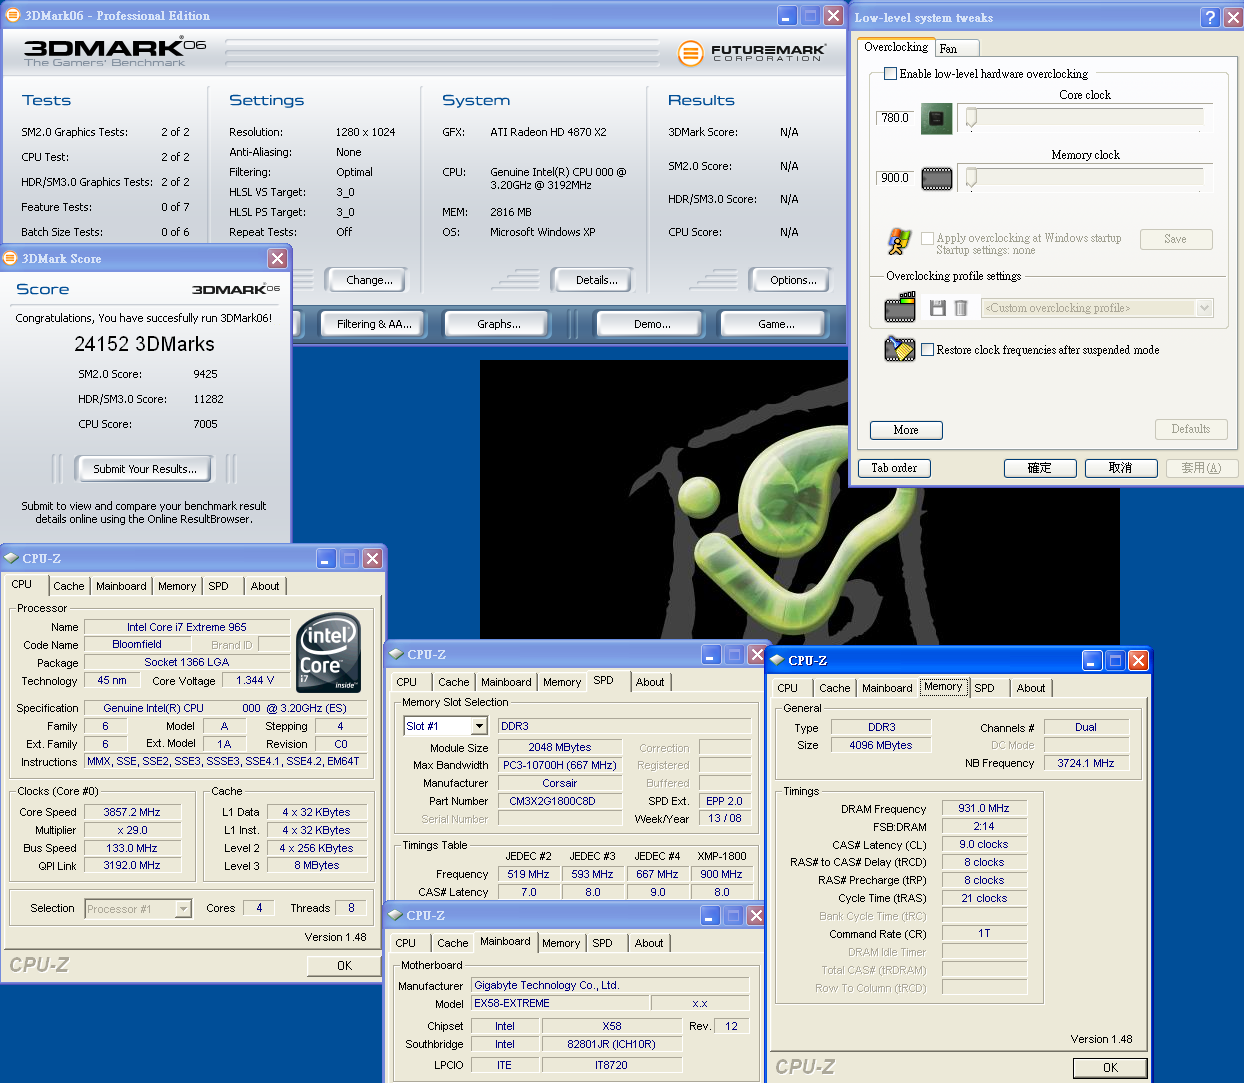Click the restore clocks broom icon
Viewport: 1244px width, 1083px height.
click(899, 350)
